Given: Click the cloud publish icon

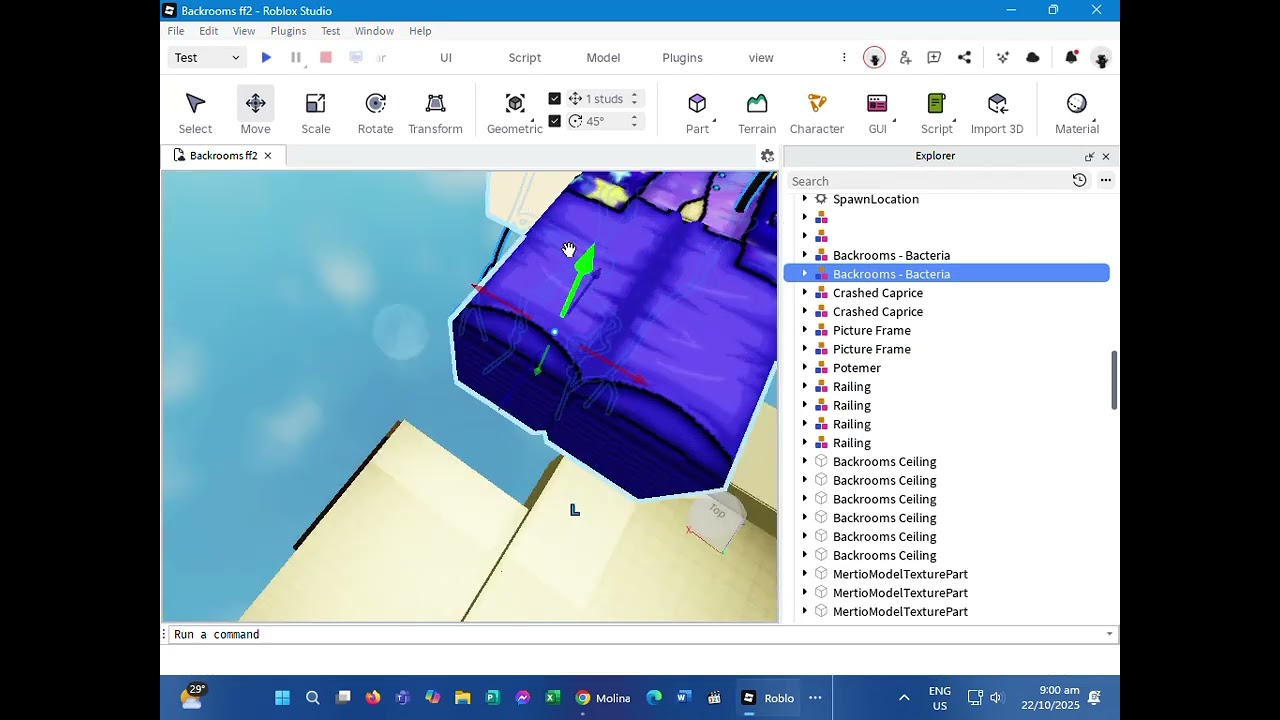Looking at the screenshot, I should pyautogui.click(x=1033, y=58).
